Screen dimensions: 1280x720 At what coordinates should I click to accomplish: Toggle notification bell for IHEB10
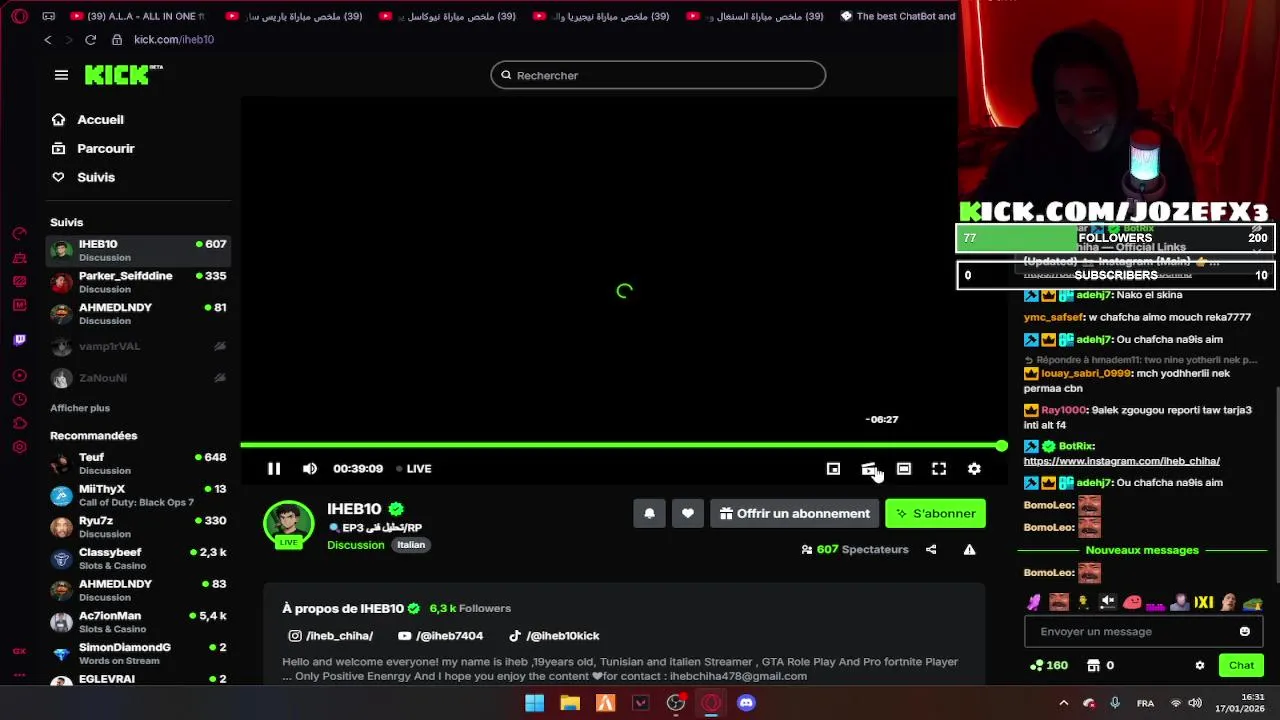pos(649,513)
